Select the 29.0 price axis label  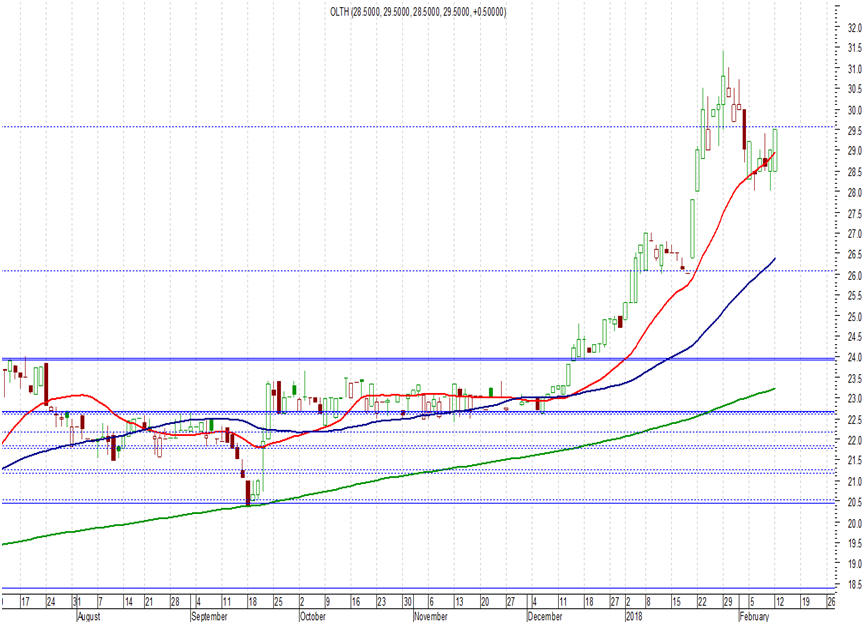[x=855, y=151]
